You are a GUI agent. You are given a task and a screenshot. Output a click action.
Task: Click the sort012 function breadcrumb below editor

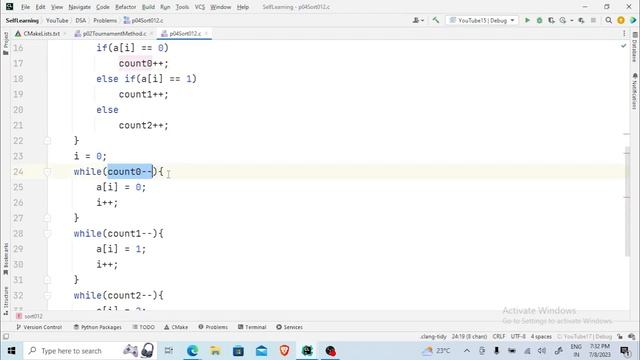tap(29, 316)
